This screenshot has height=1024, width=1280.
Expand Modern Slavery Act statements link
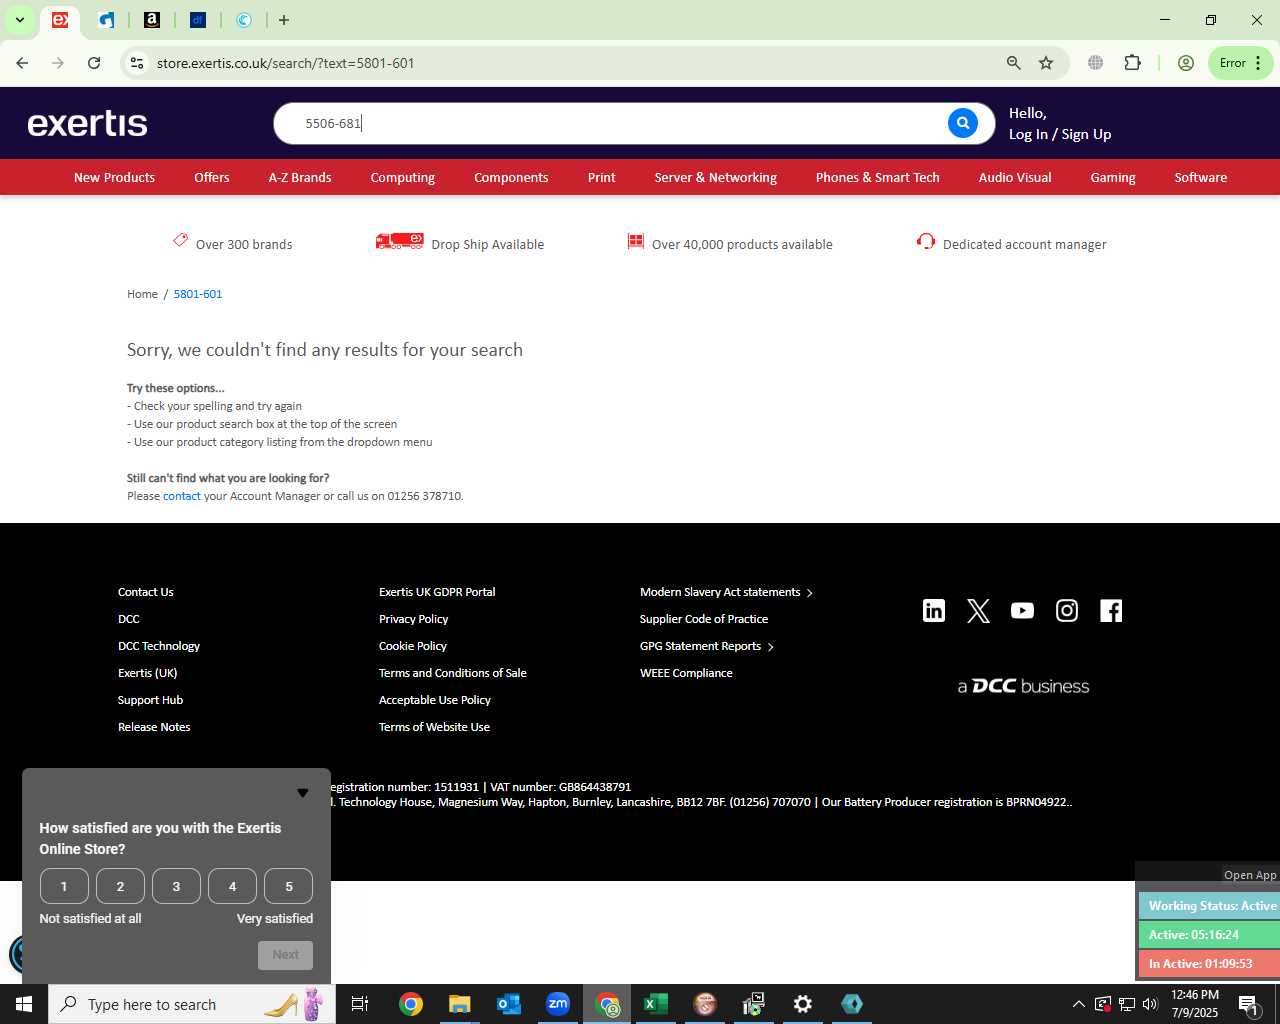pos(726,592)
